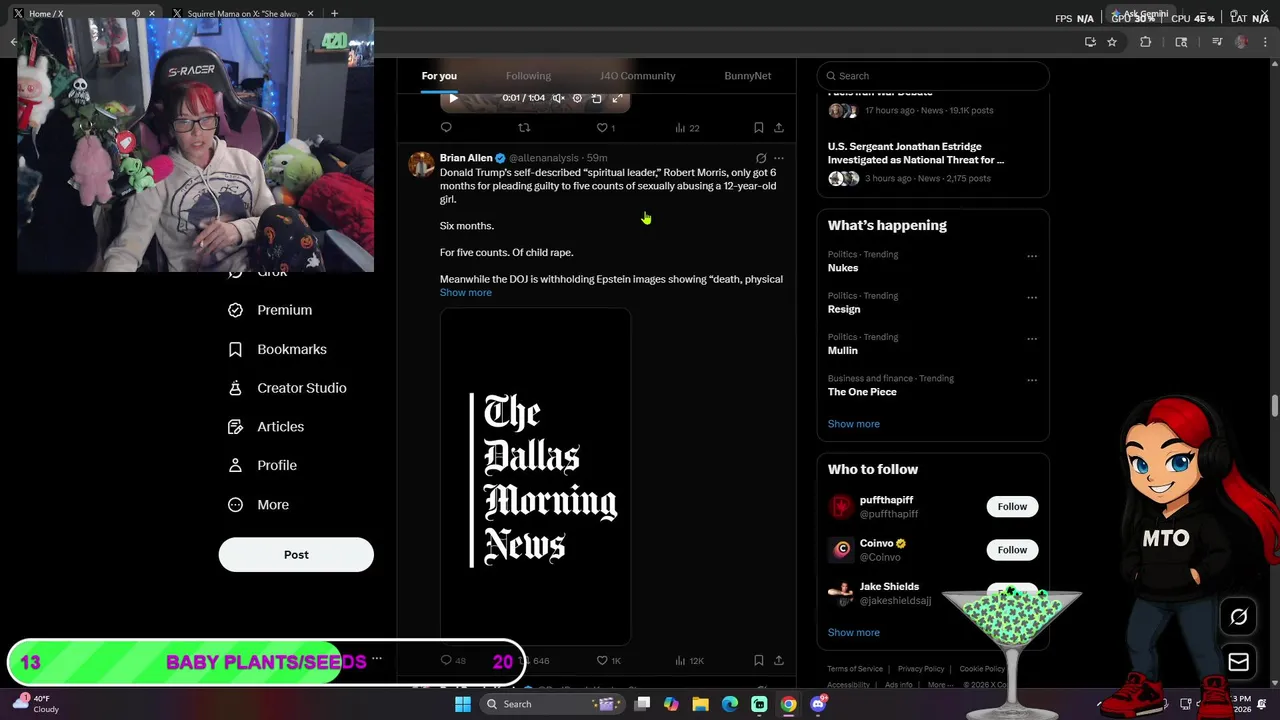Share Brian Allen's post
The width and height of the screenshot is (1280, 720).
[x=779, y=660]
